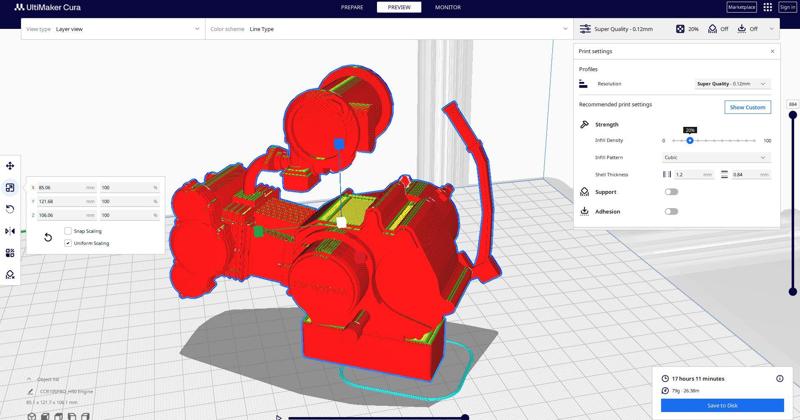The width and height of the screenshot is (800, 420).
Task: Click the clock icon beside print time
Action: coord(665,379)
